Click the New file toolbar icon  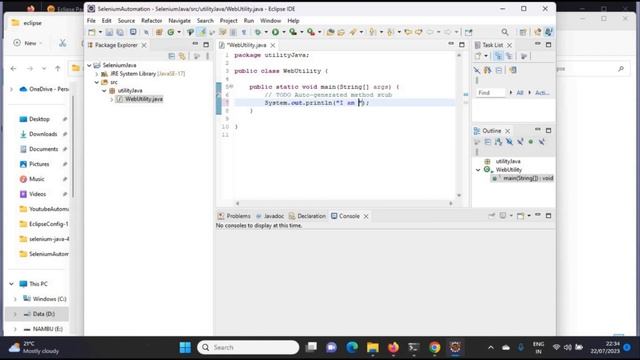(92, 32)
